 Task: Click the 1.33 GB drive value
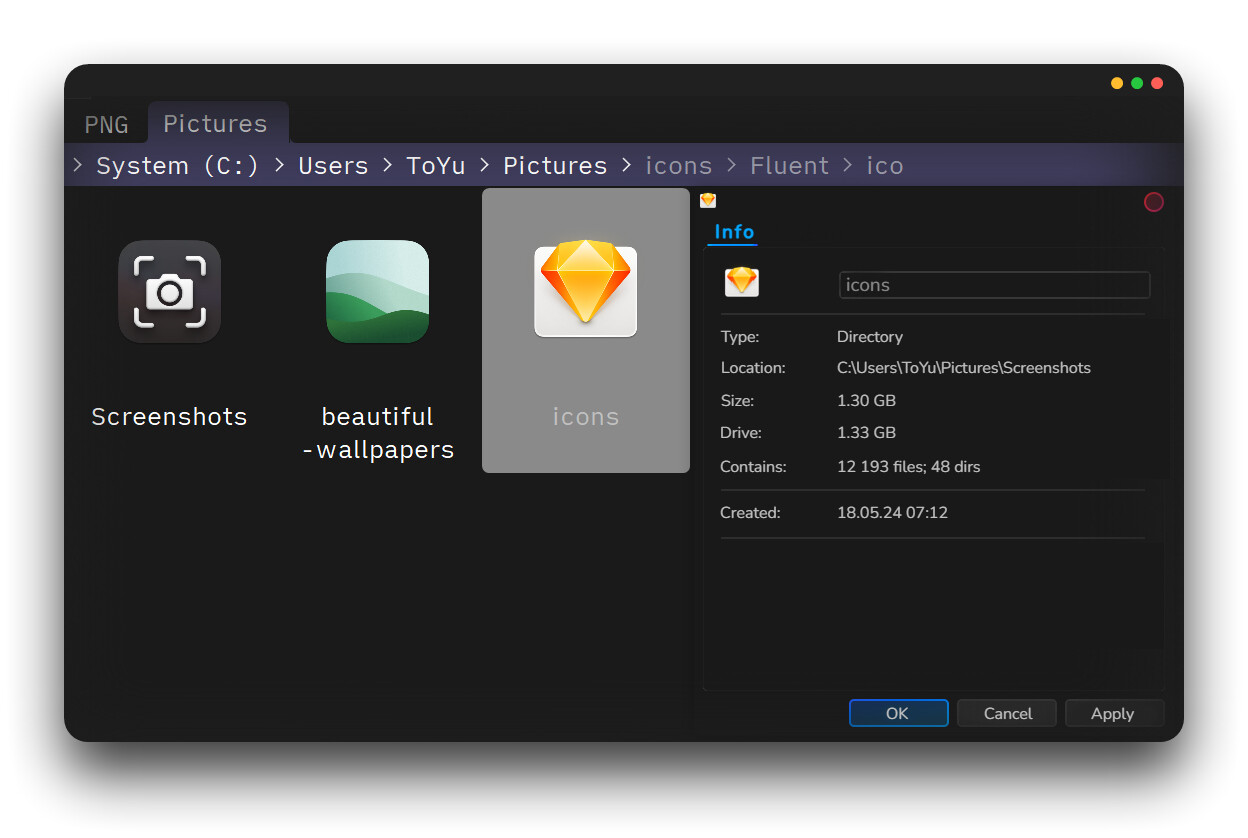[866, 433]
